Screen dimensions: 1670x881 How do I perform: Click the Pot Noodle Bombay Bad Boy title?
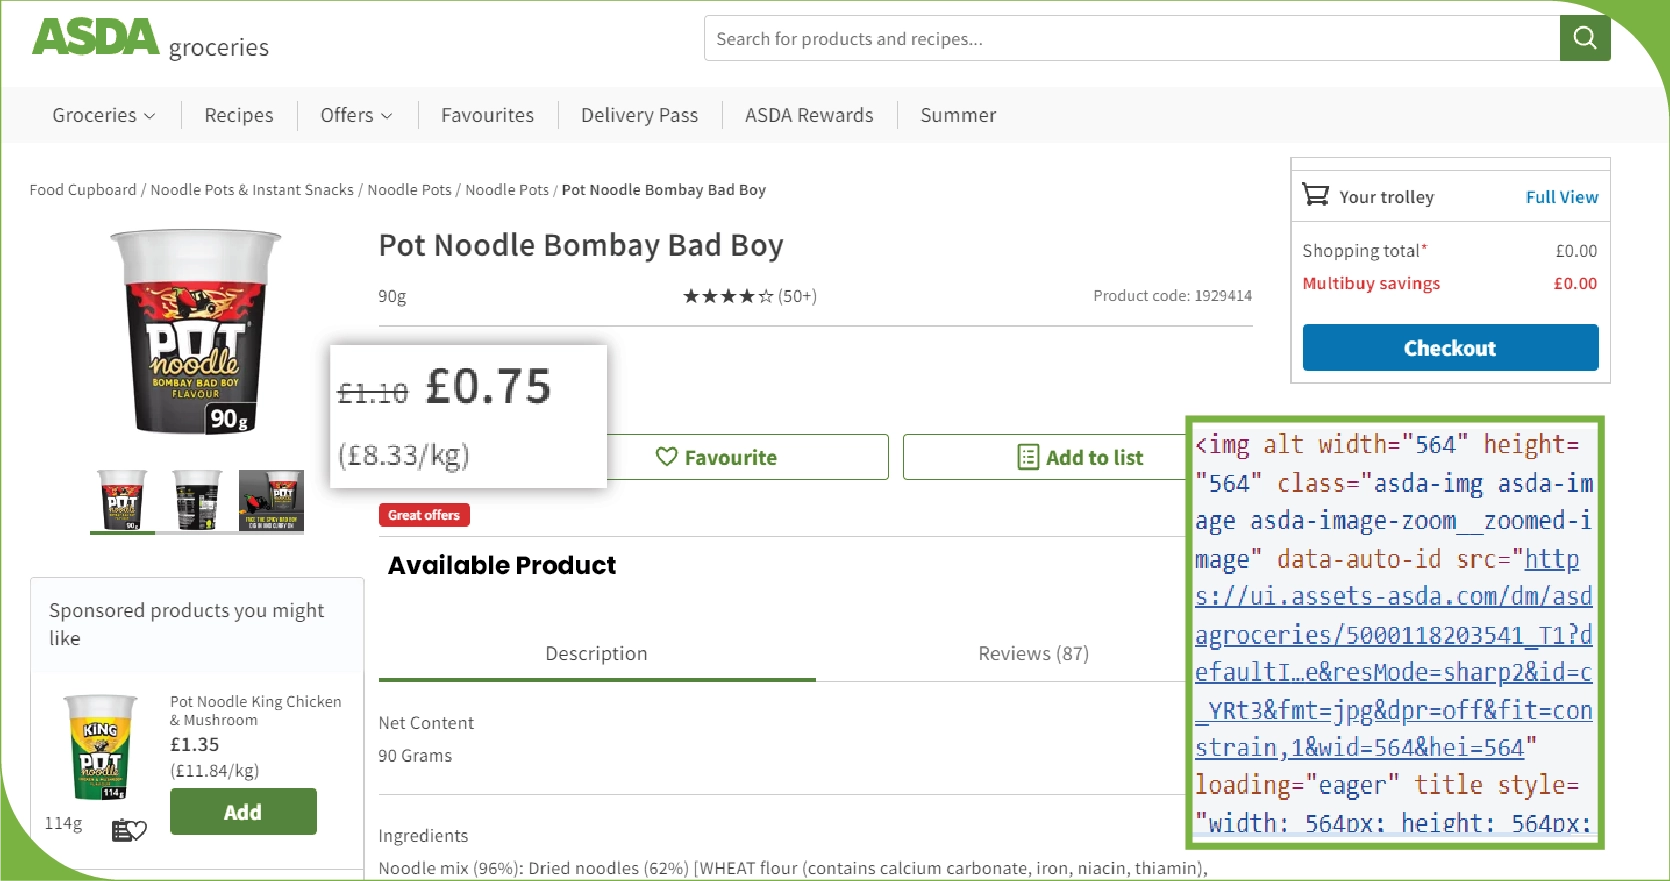[x=581, y=246]
